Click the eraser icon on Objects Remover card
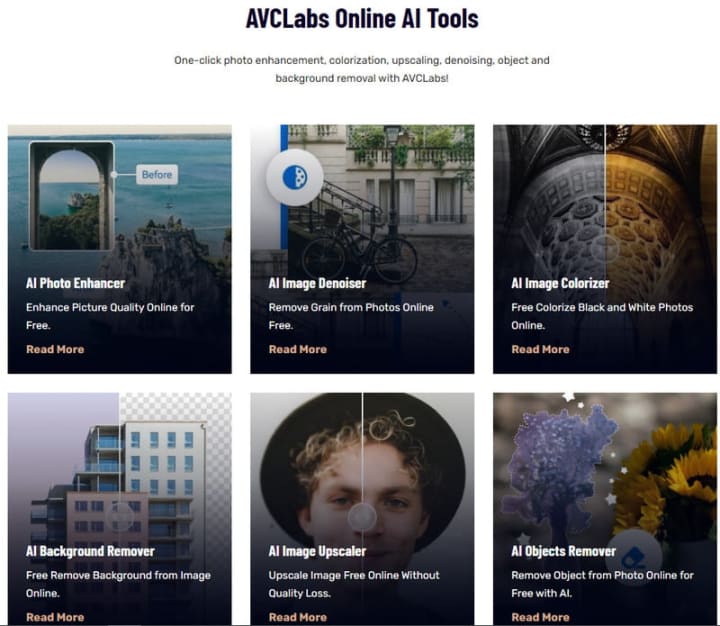 [633, 557]
